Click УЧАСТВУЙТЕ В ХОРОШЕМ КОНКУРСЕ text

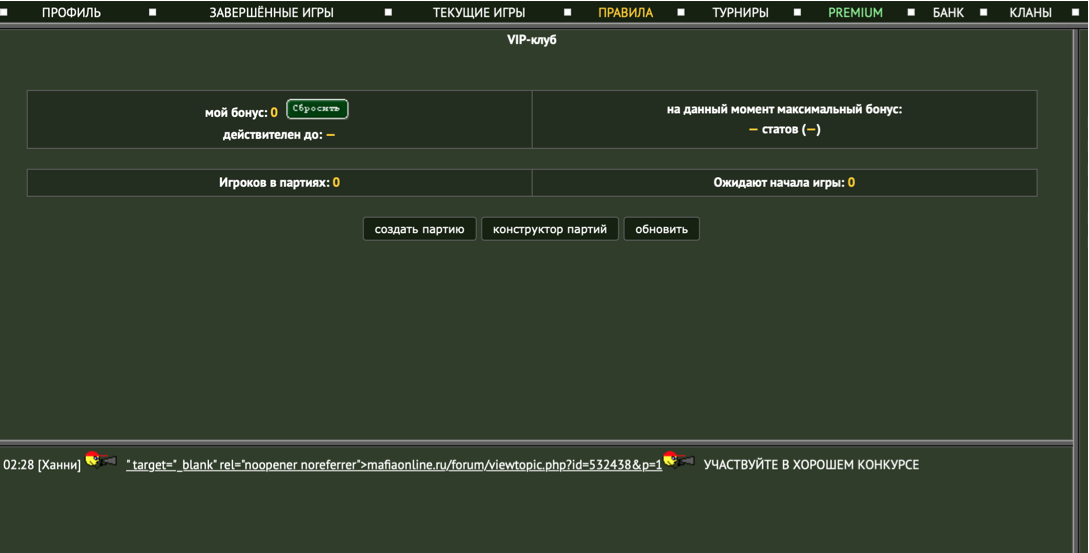pyautogui.click(x=811, y=465)
